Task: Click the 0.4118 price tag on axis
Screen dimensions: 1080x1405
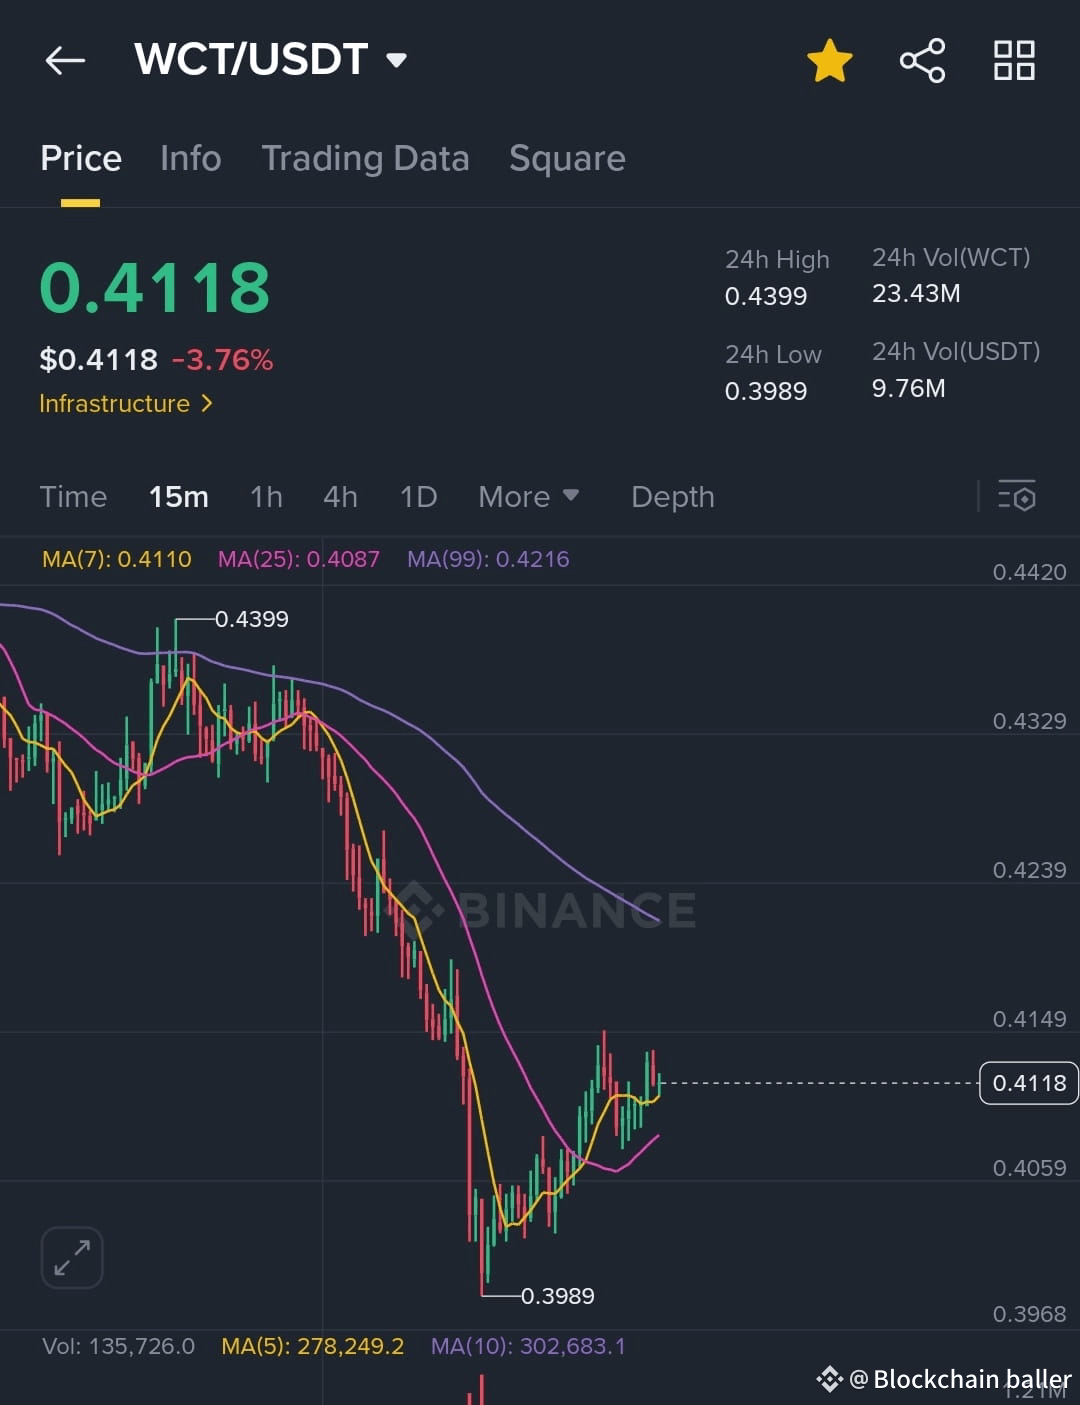Action: click(x=1029, y=1083)
